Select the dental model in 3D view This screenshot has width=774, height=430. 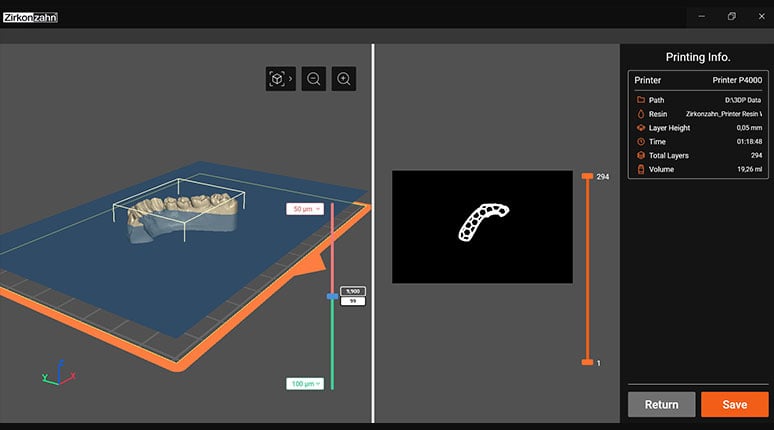tap(183, 216)
